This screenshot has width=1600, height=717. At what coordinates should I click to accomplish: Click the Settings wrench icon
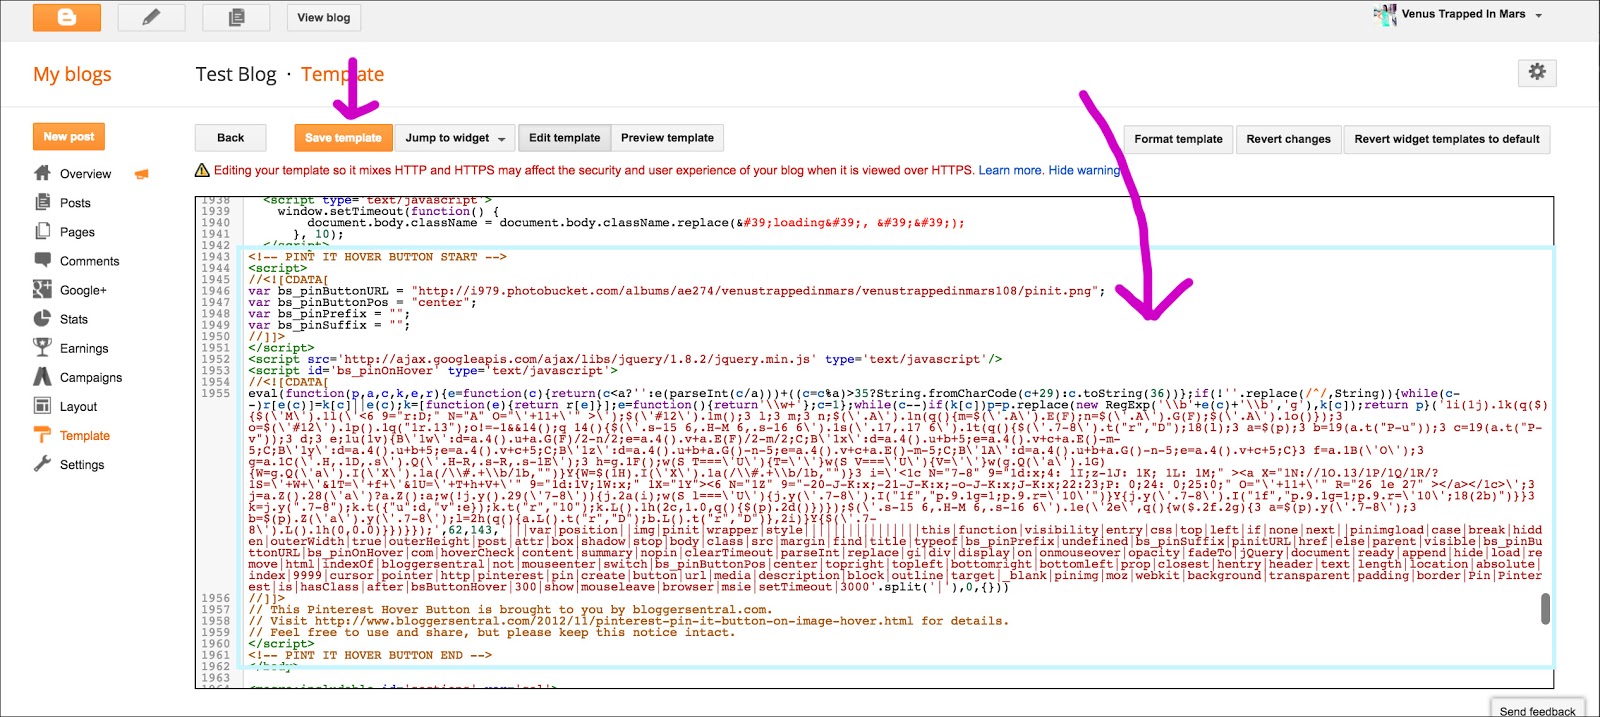click(42, 464)
